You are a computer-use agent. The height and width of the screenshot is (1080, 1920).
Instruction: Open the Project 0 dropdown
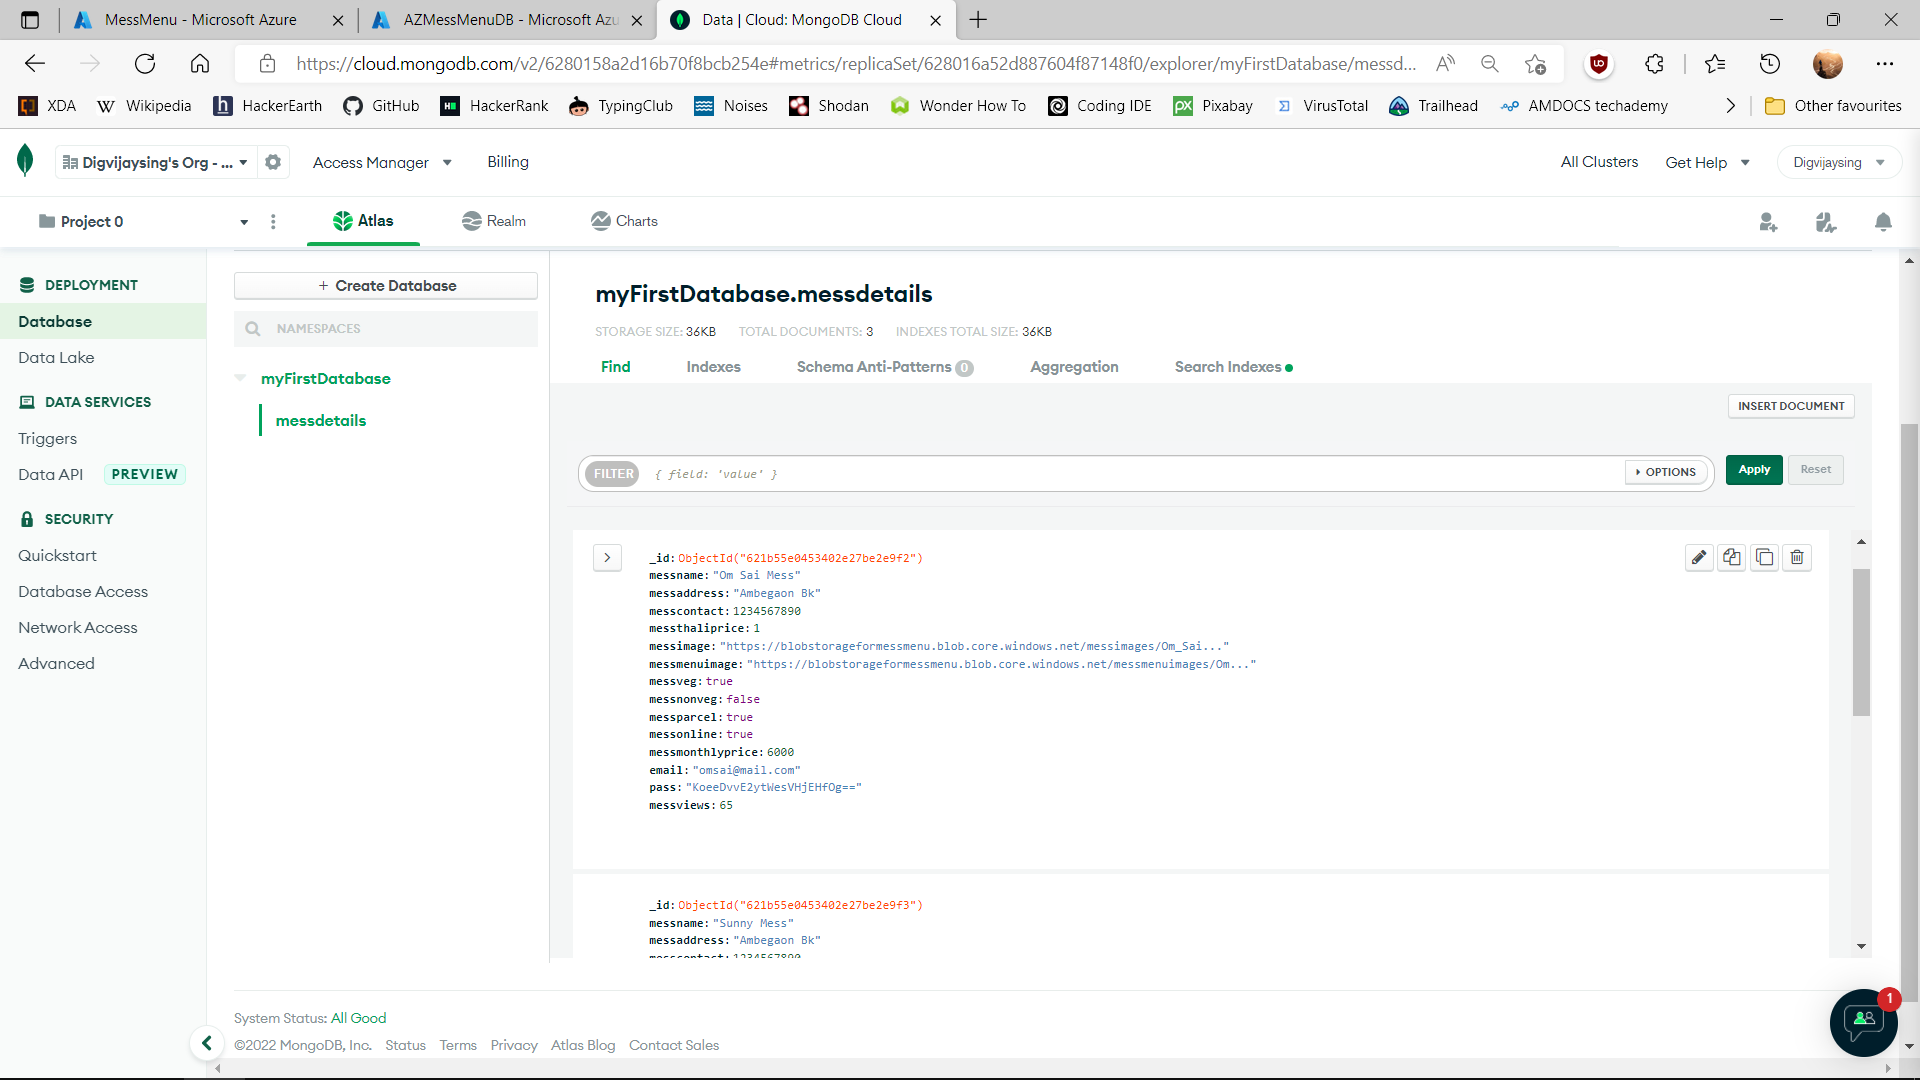click(243, 221)
